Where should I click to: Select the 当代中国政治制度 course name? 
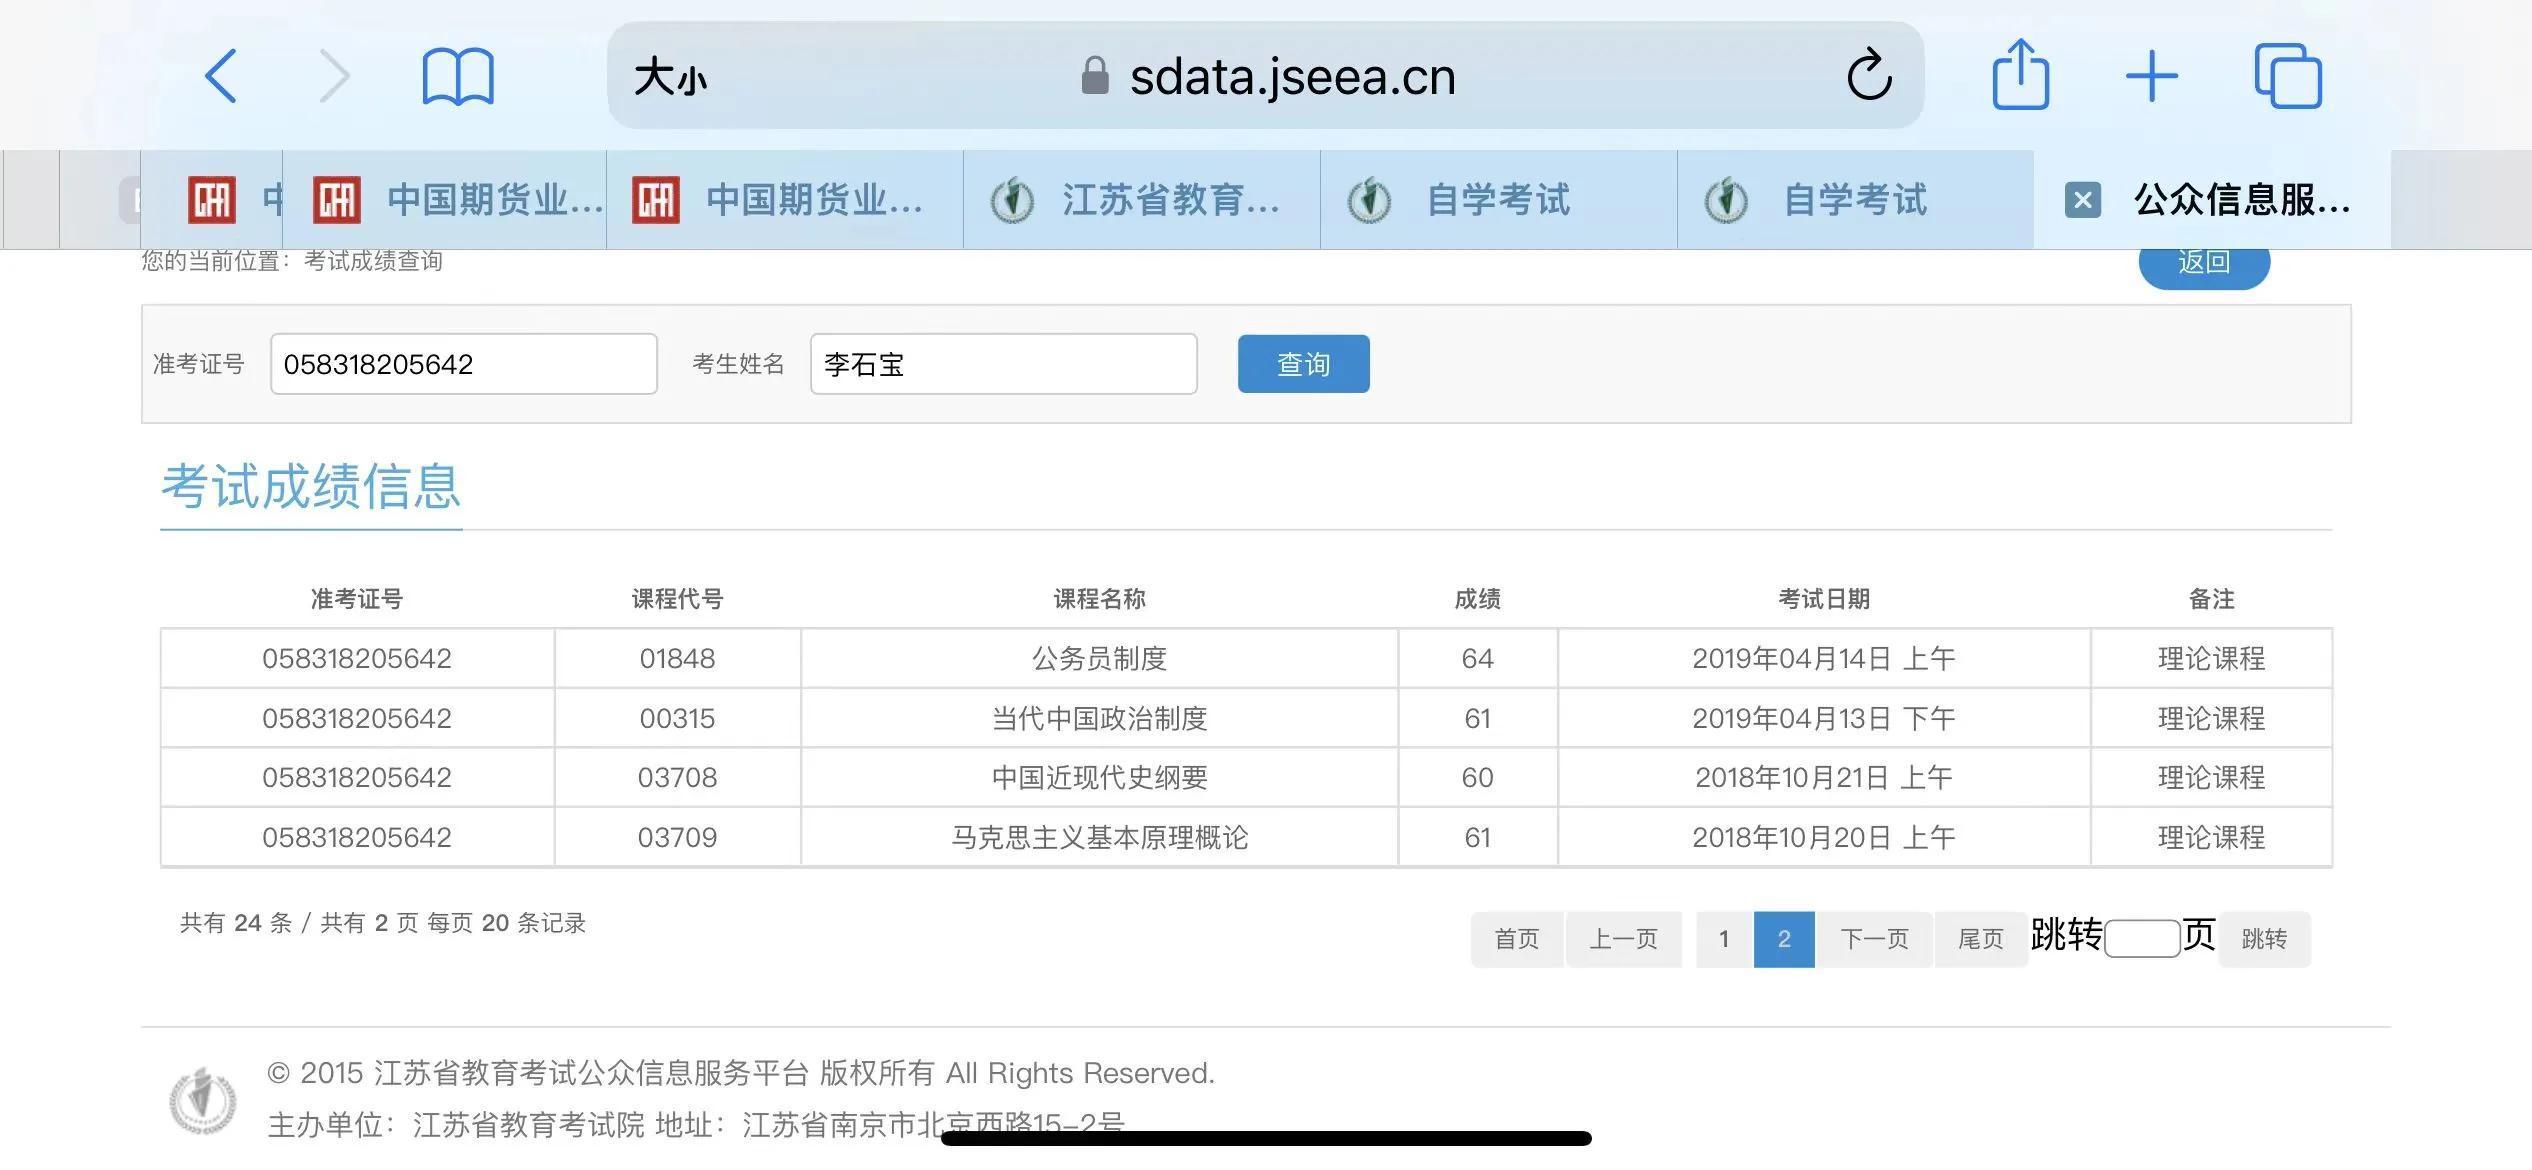point(1100,719)
